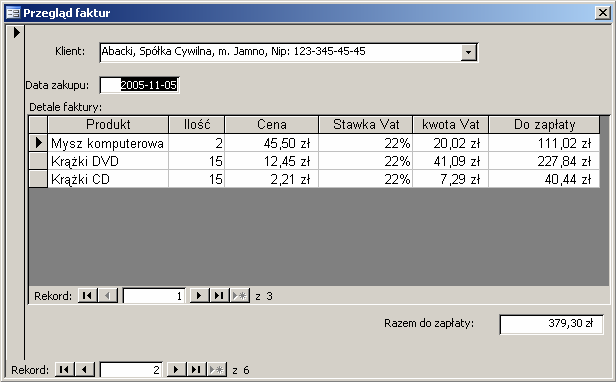
Task: Select row selector for Krążki DVD
Action: coord(38,161)
